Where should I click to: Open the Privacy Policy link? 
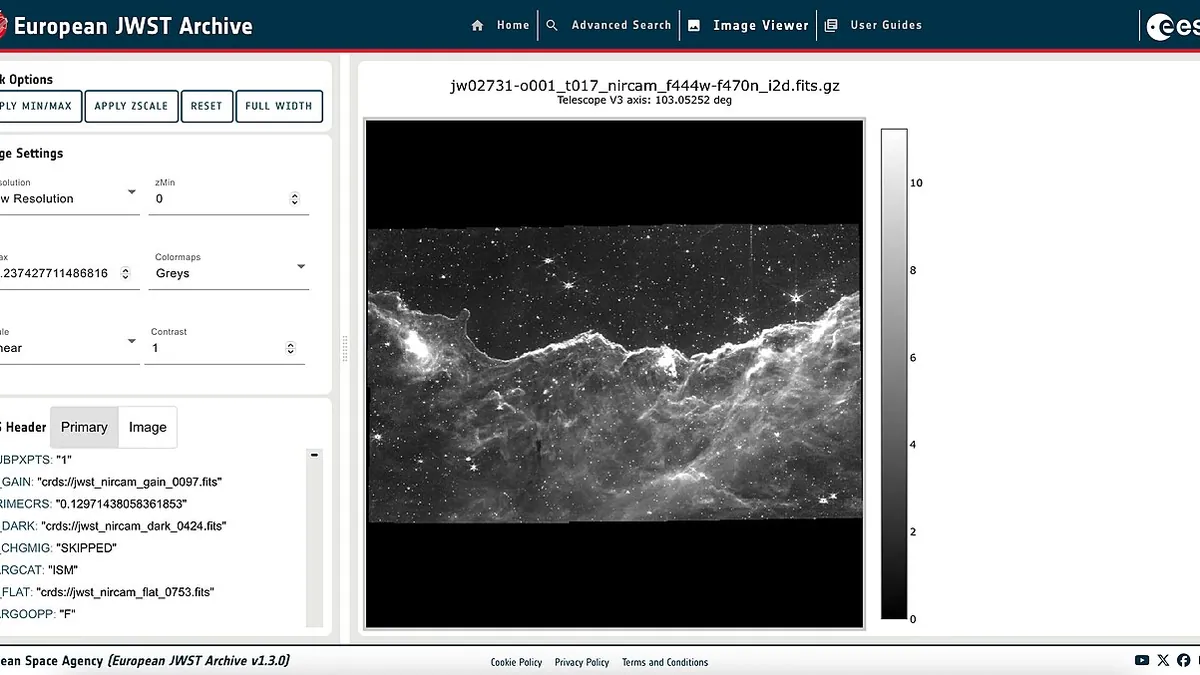(x=582, y=662)
